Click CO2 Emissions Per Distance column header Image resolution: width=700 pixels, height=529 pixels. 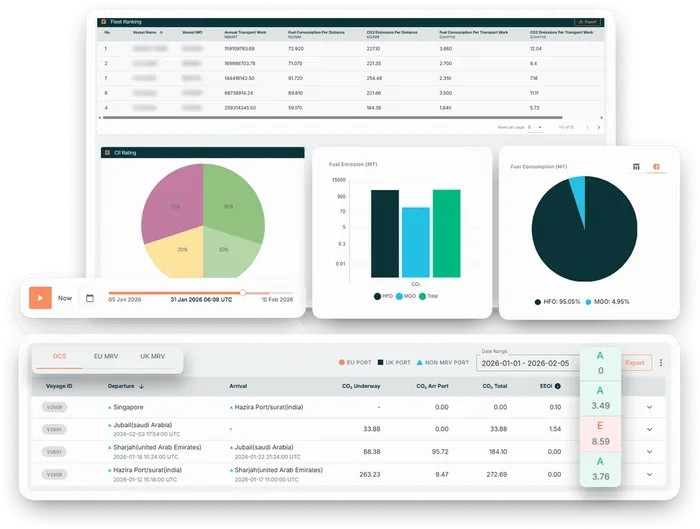[392, 33]
